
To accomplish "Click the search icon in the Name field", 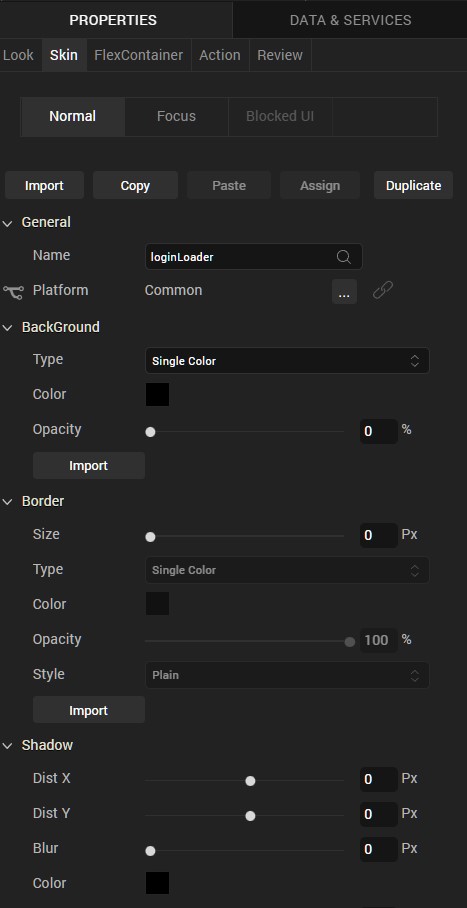I will (x=344, y=257).
